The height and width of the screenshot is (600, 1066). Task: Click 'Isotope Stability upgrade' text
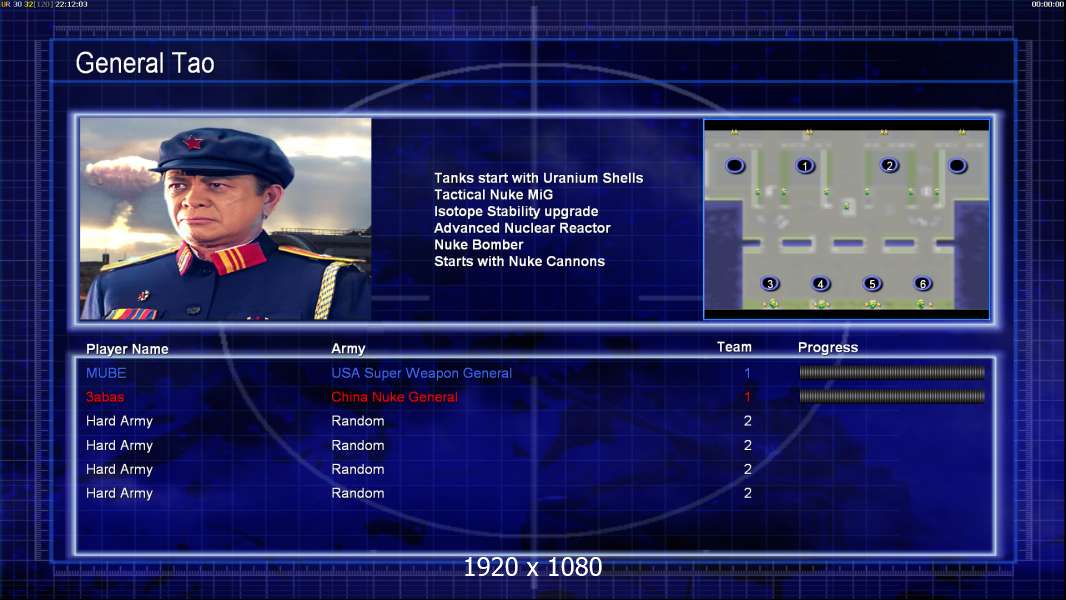516,211
